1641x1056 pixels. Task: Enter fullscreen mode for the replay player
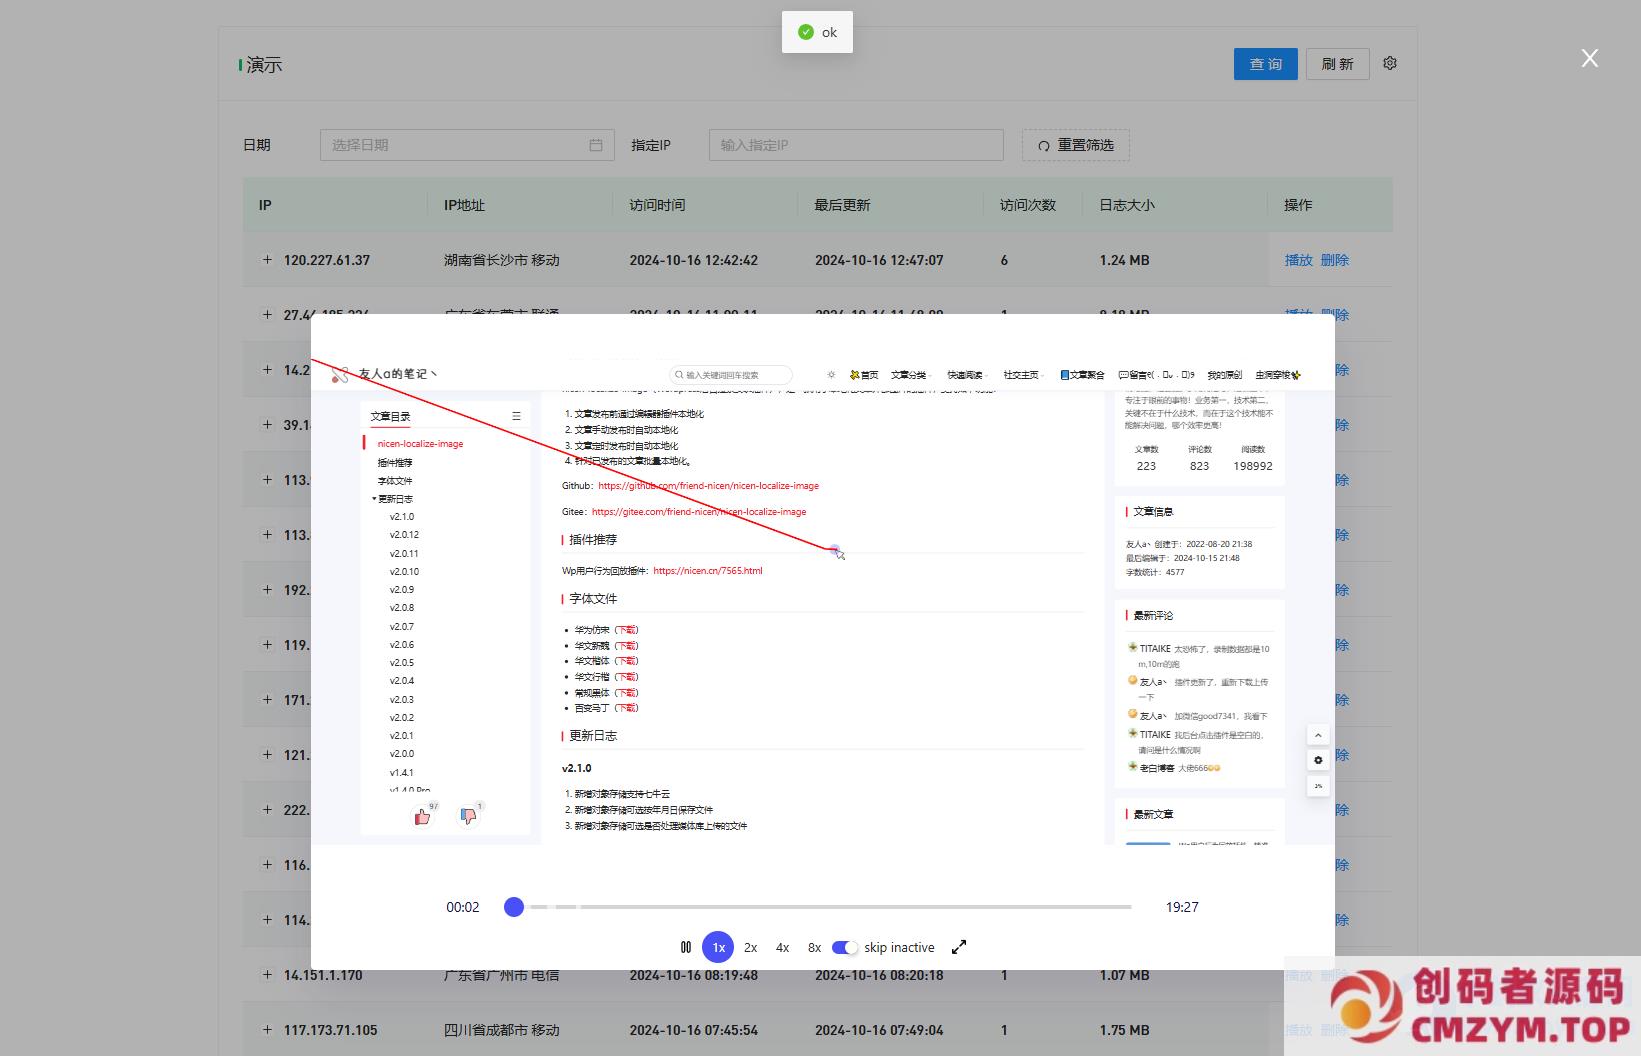coord(959,947)
